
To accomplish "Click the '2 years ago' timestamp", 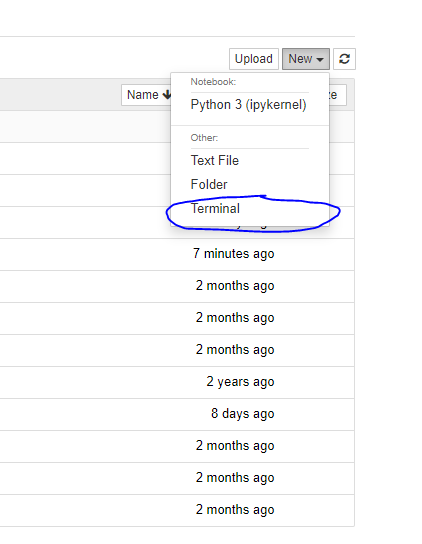I will click(x=240, y=382).
